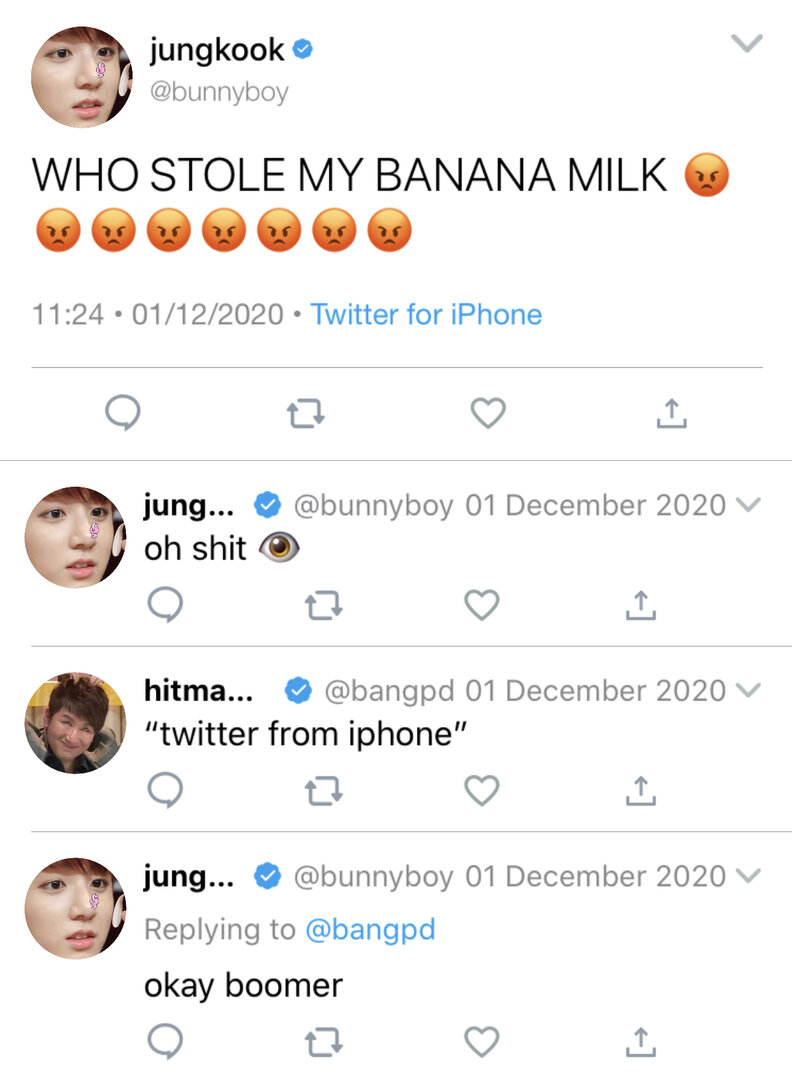Share the "twitter from iphone" reply
Screen dimensions: 792x1080
(640, 790)
